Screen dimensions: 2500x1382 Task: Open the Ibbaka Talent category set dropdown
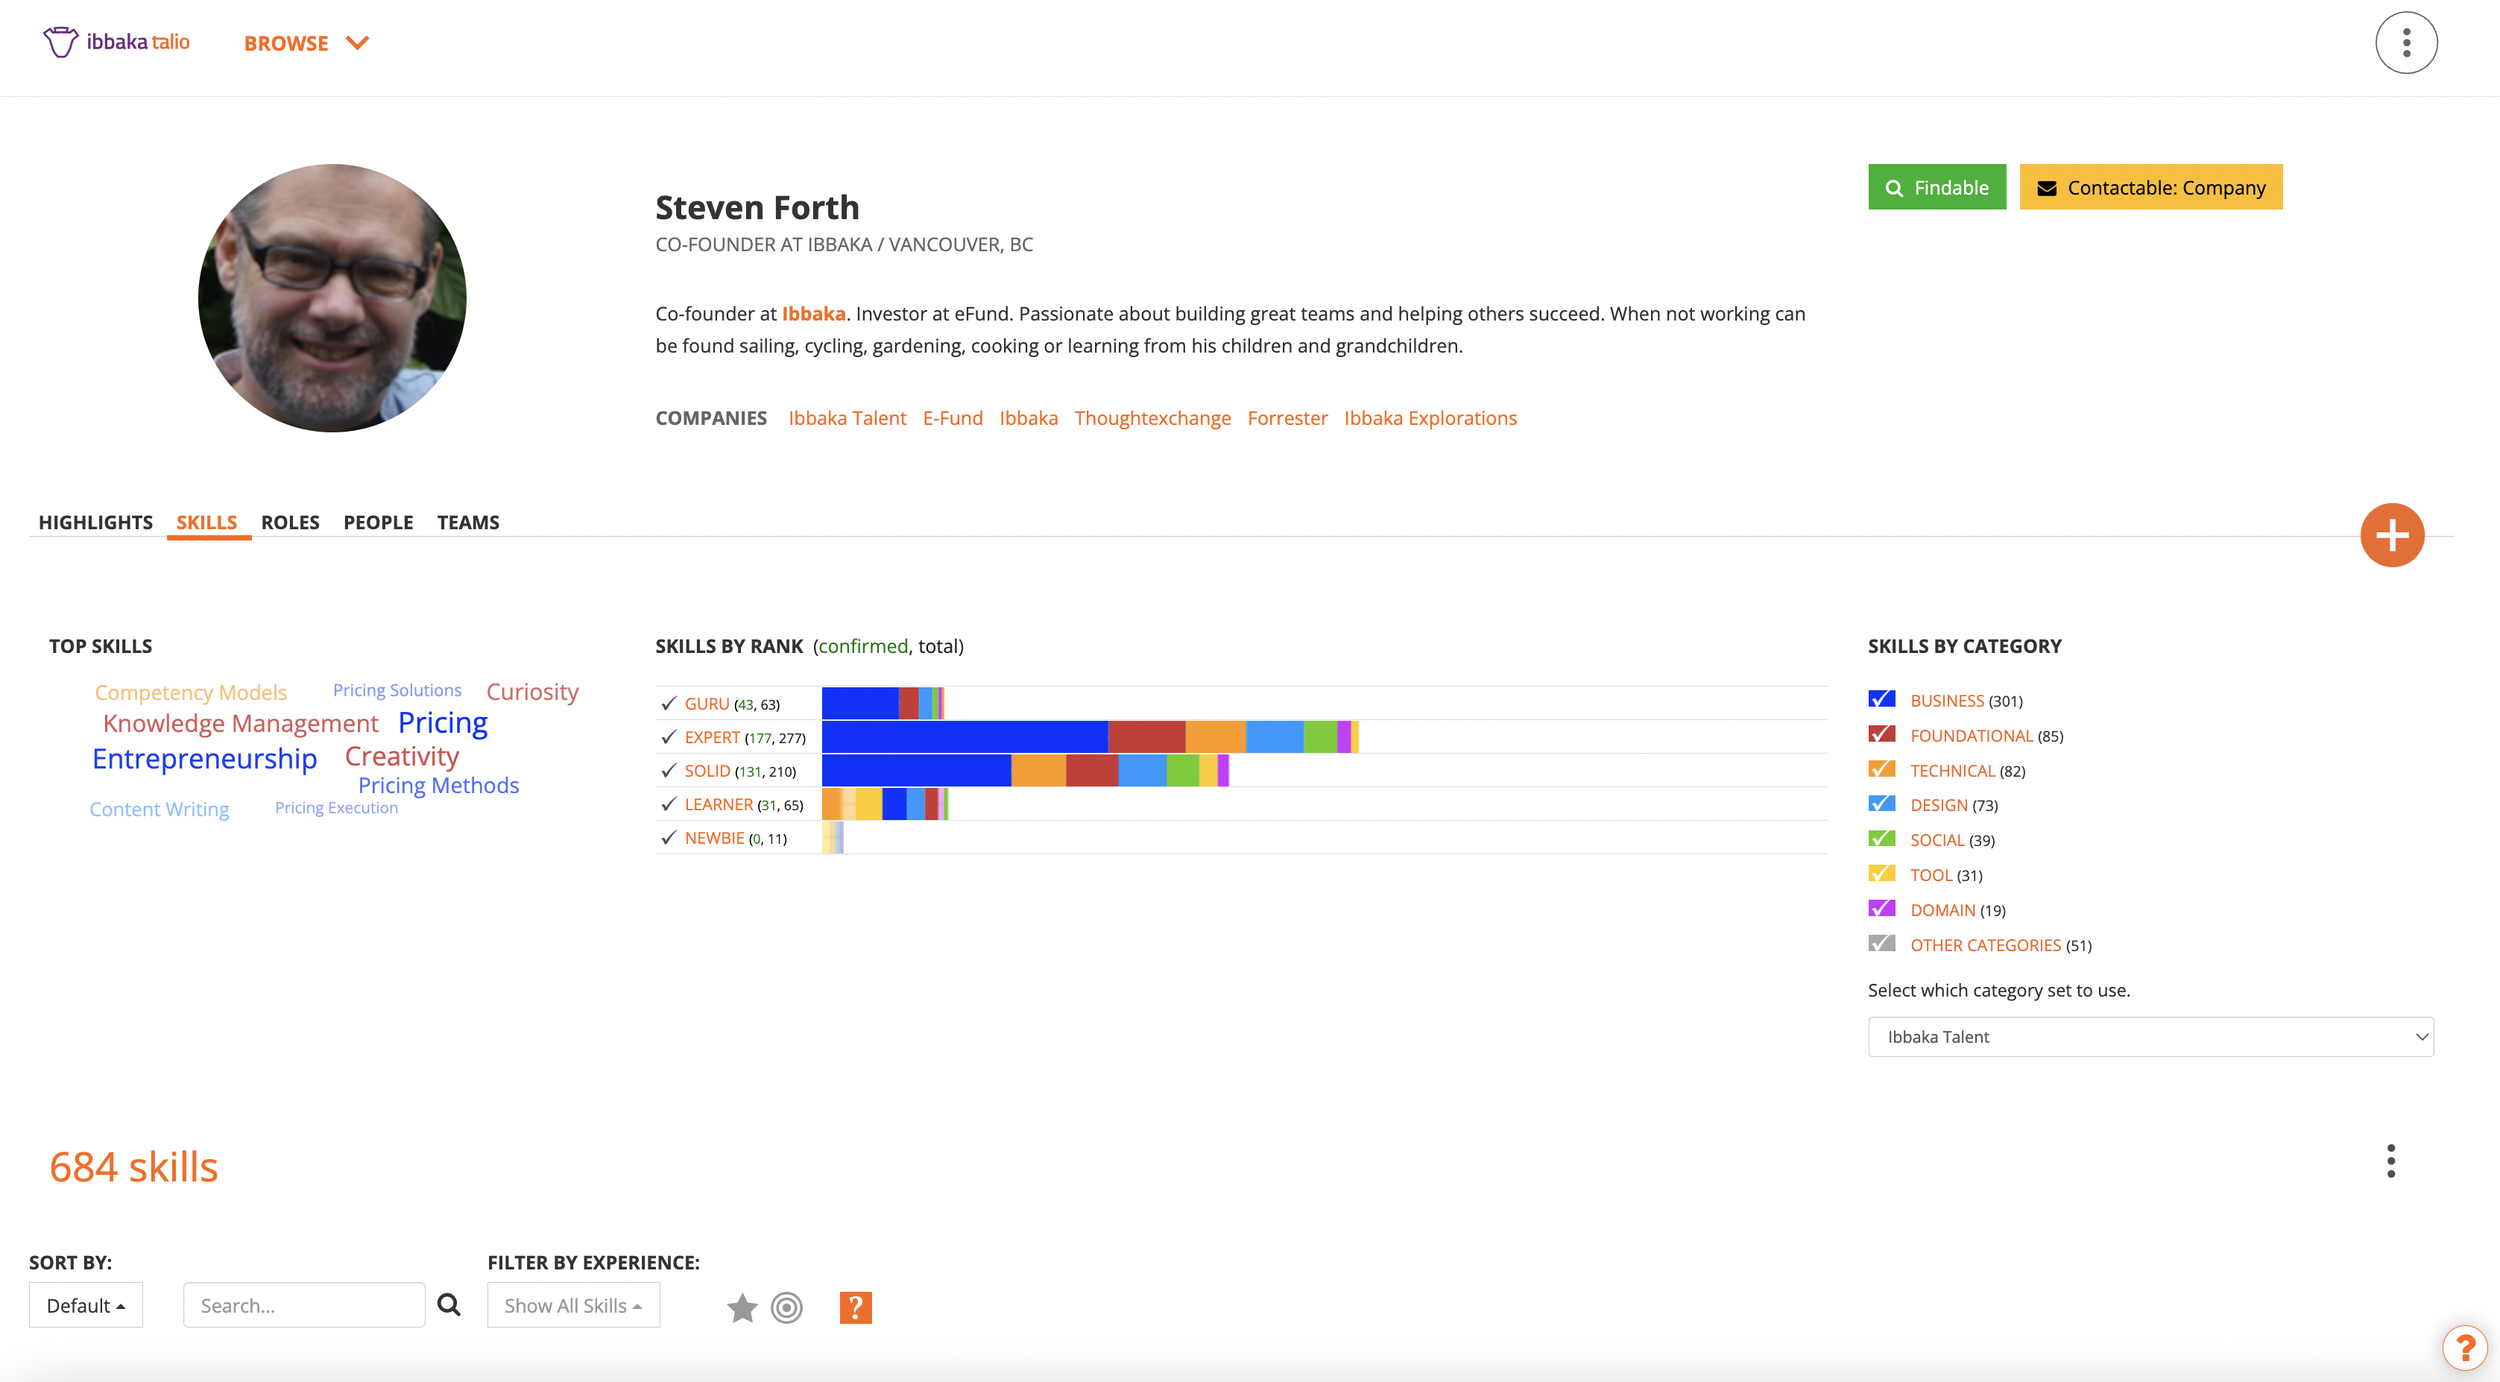coord(2150,1037)
